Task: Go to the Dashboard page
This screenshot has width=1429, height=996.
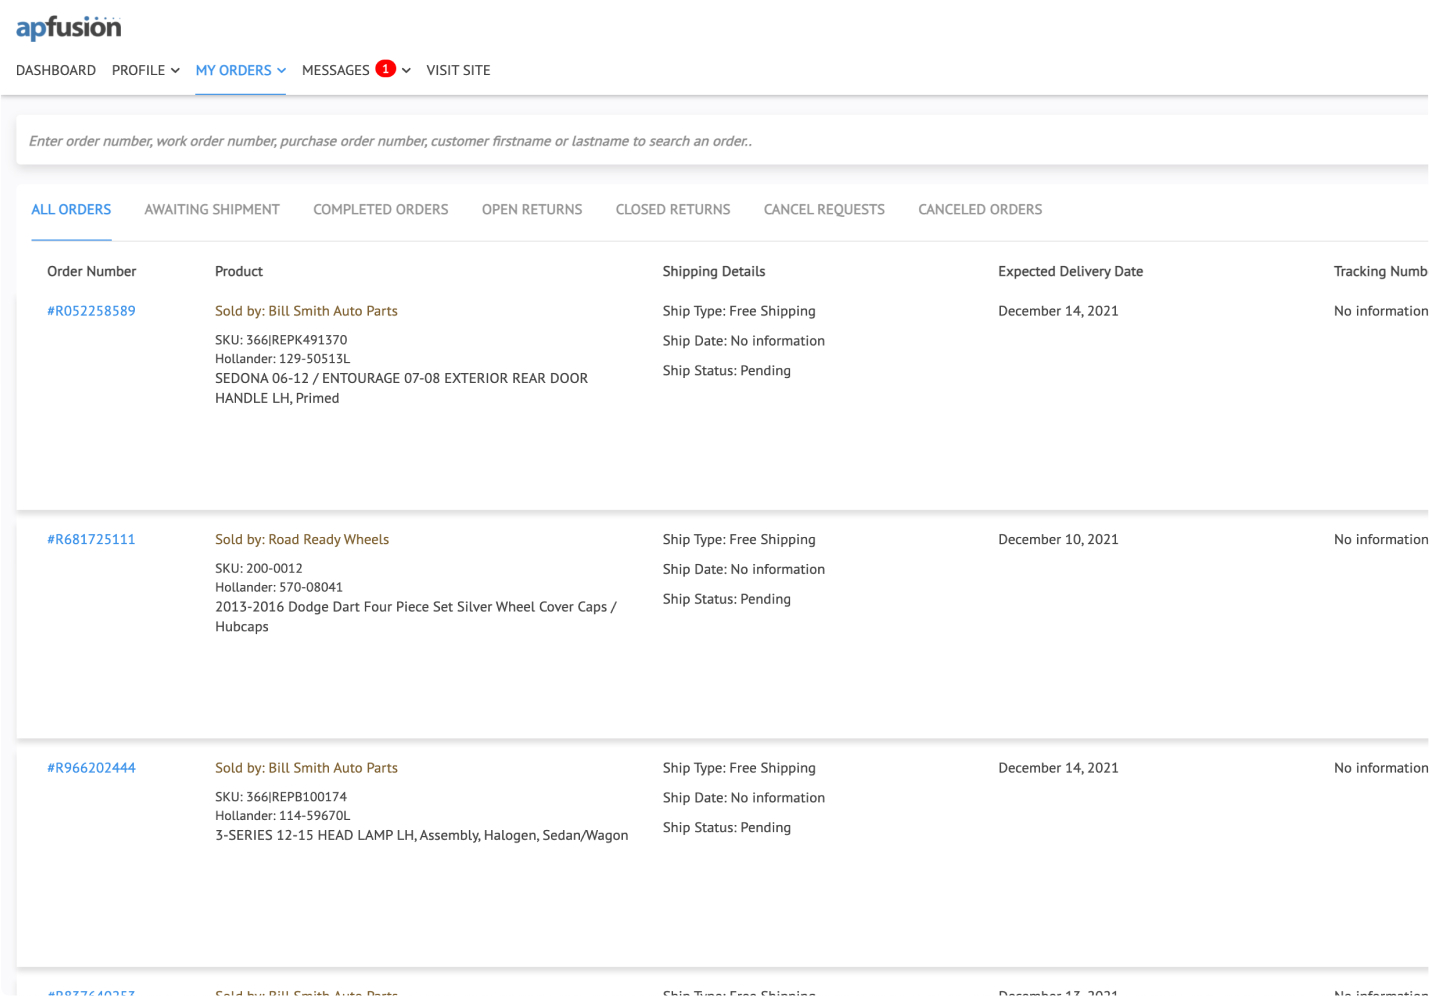Action: coord(56,70)
